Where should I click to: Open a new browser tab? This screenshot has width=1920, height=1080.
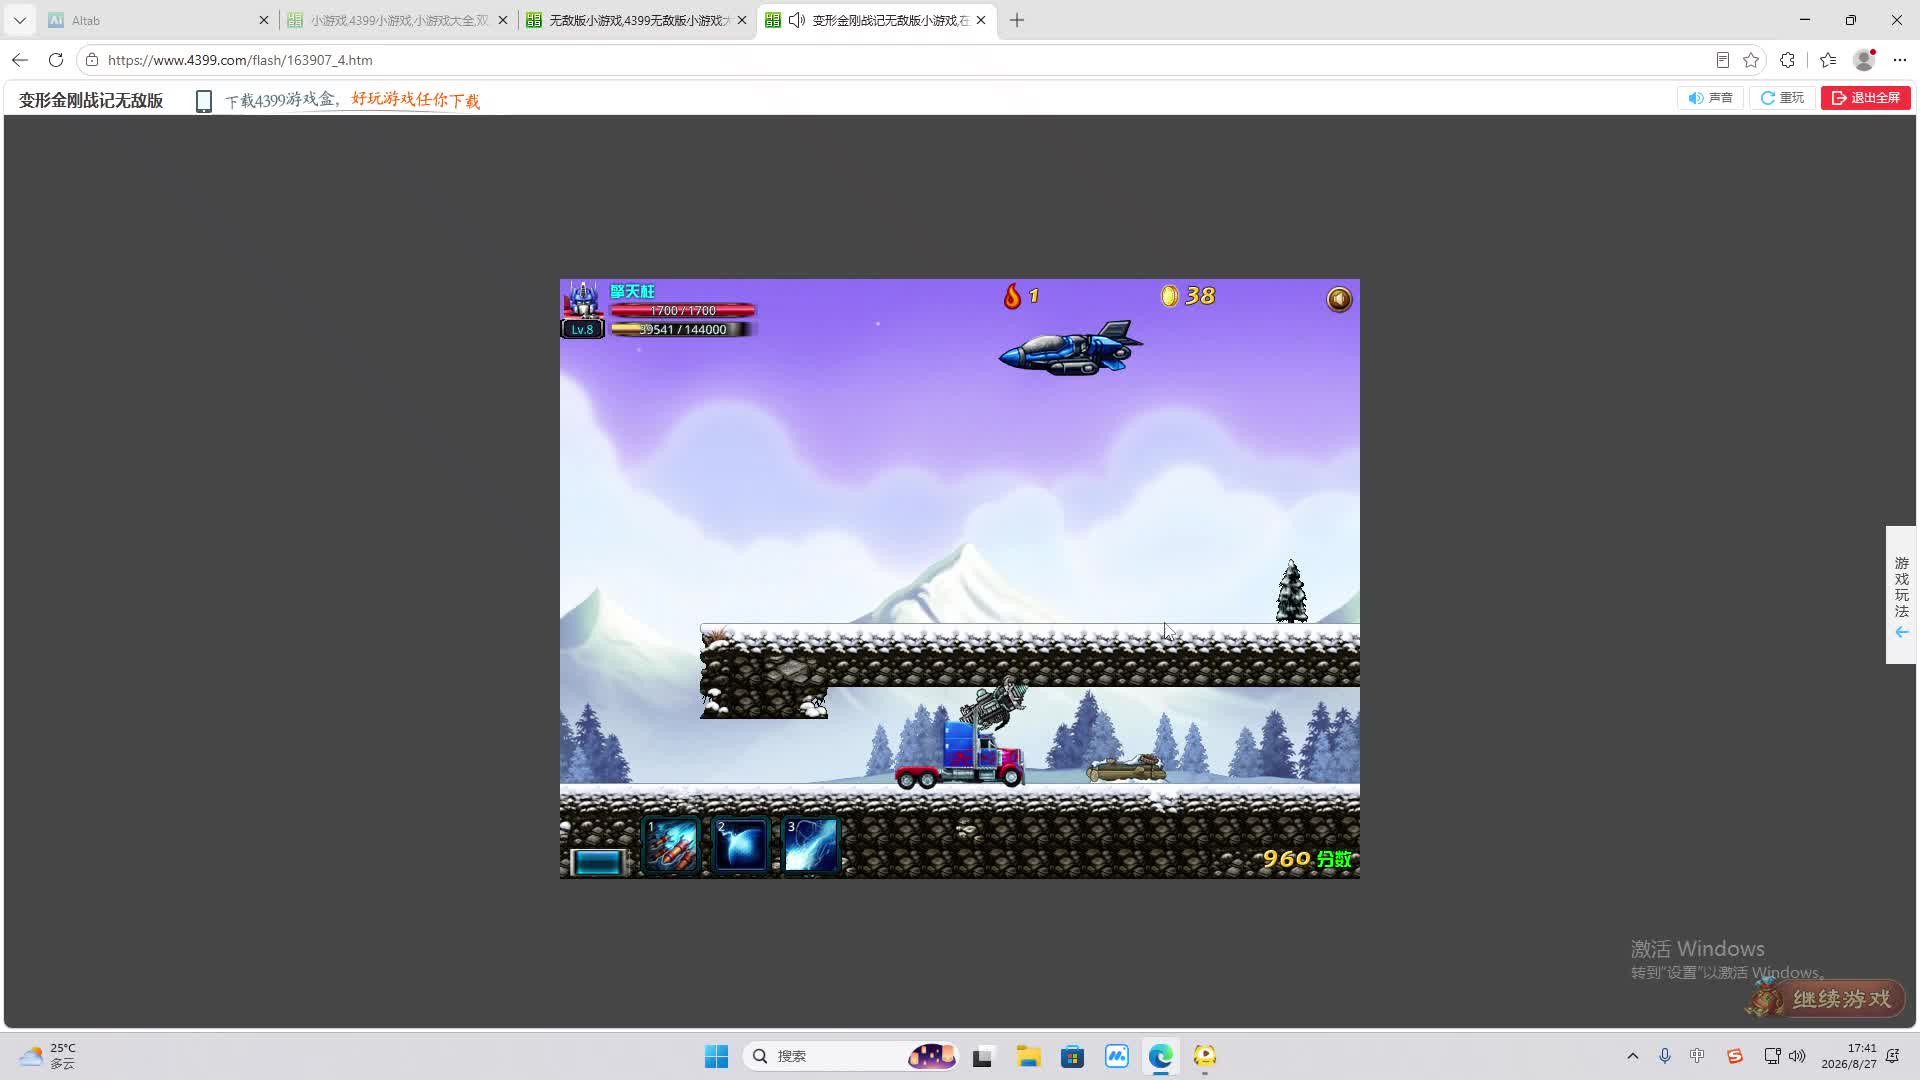(1017, 20)
